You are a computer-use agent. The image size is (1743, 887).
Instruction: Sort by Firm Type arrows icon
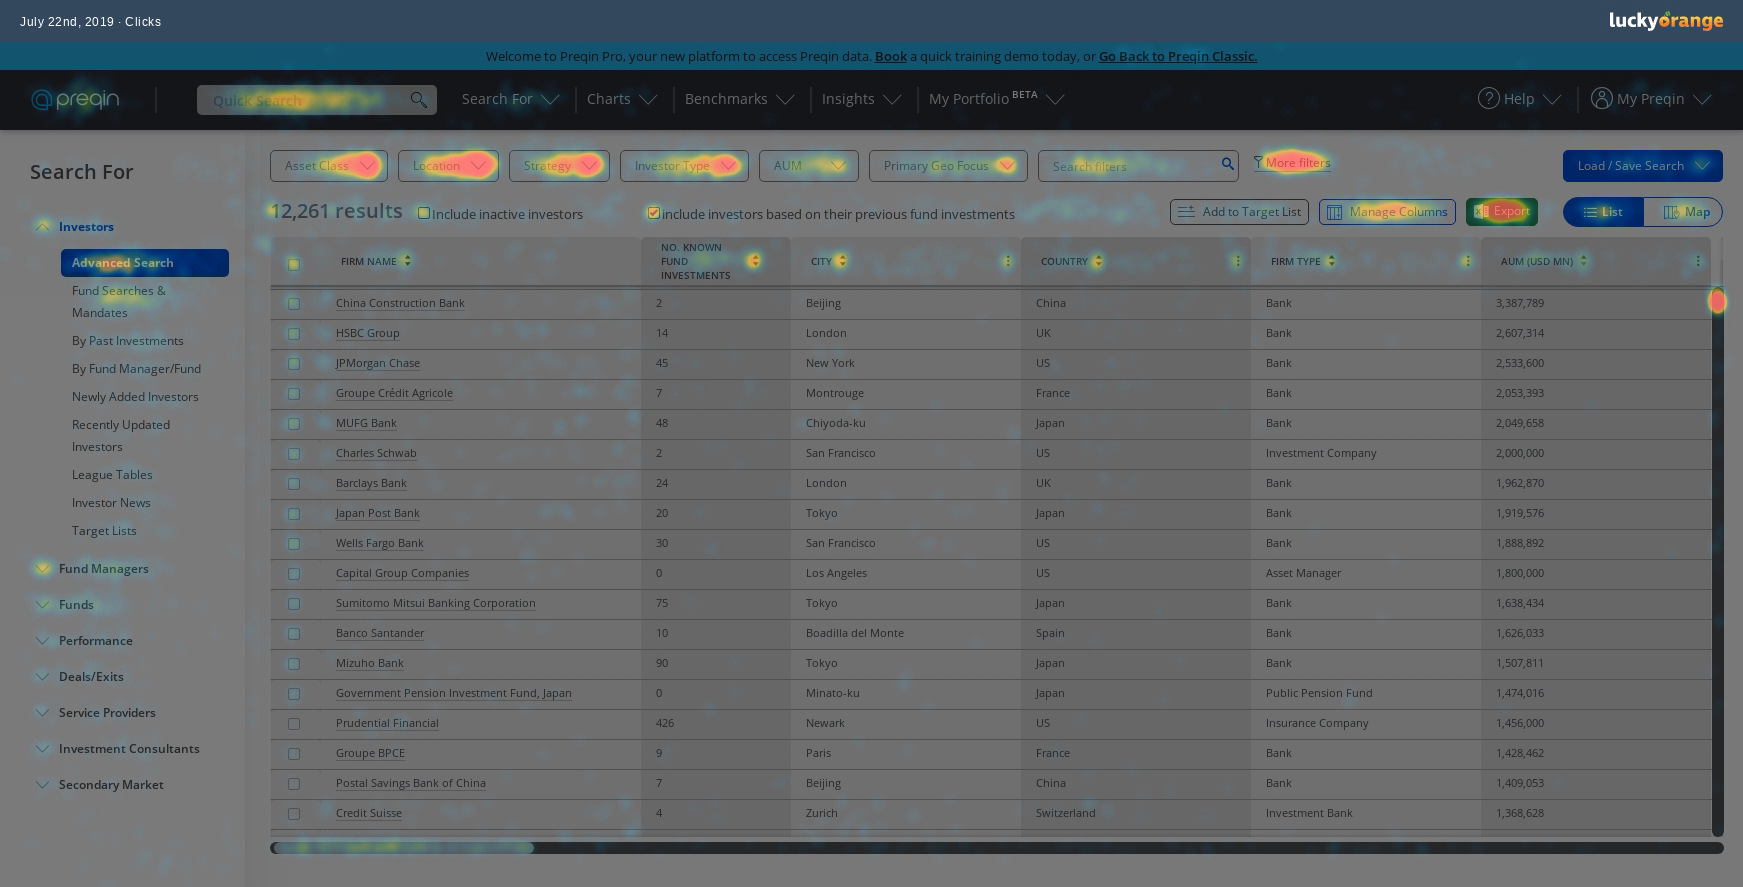1331,261
